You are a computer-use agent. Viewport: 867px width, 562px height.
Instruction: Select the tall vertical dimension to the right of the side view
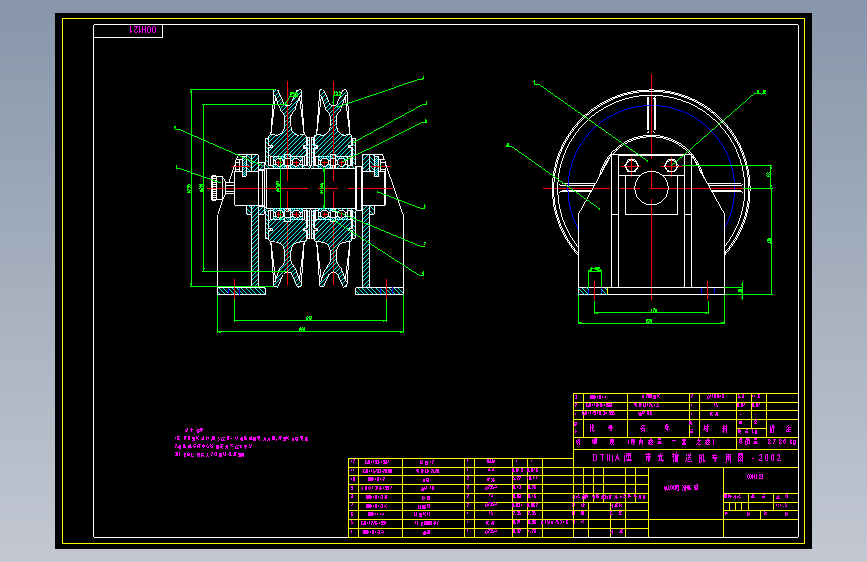771,230
